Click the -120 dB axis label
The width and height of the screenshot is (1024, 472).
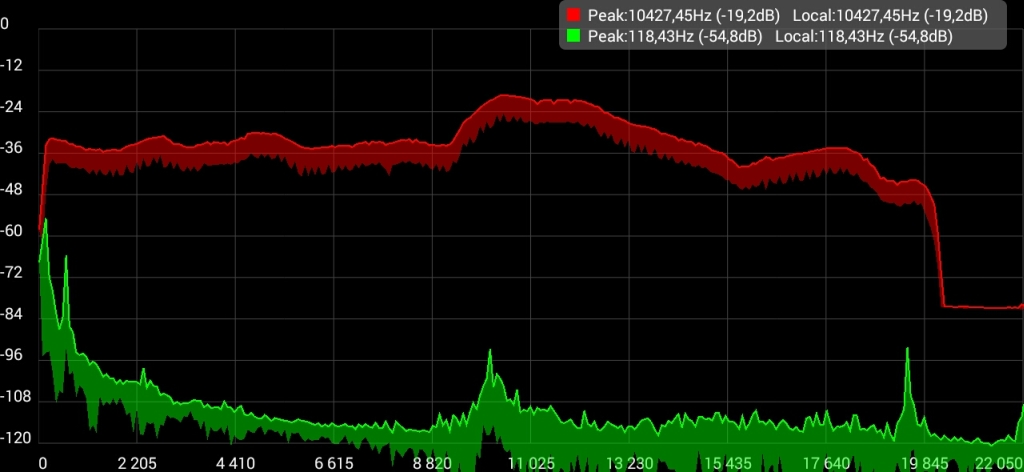(14, 438)
